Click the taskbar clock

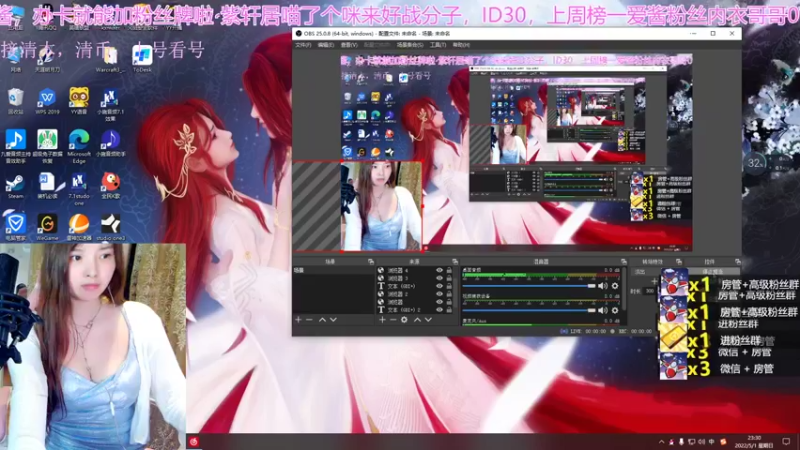[754, 441]
